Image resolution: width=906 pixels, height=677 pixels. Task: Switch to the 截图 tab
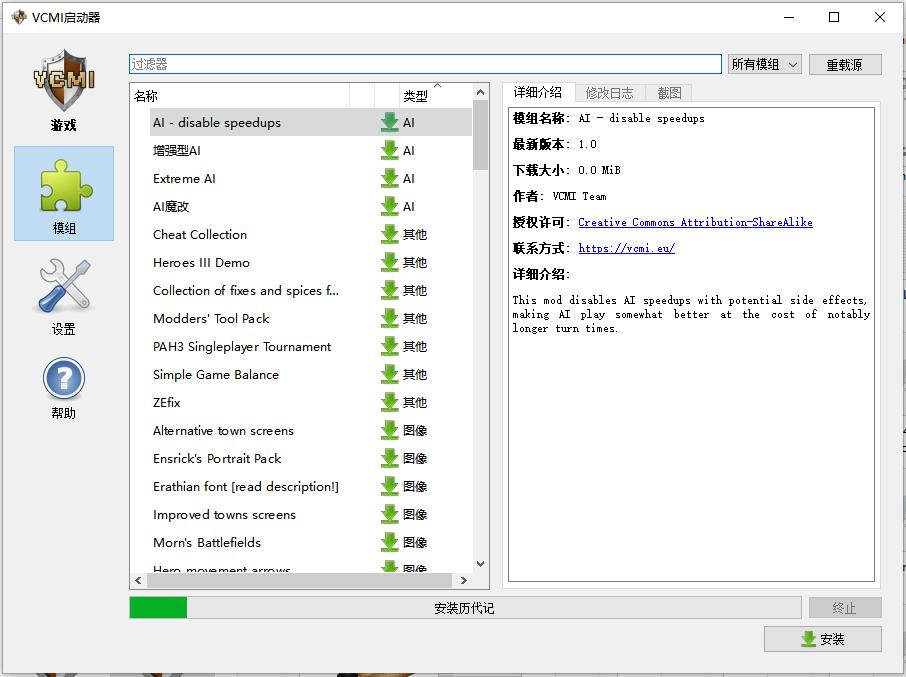click(x=669, y=93)
